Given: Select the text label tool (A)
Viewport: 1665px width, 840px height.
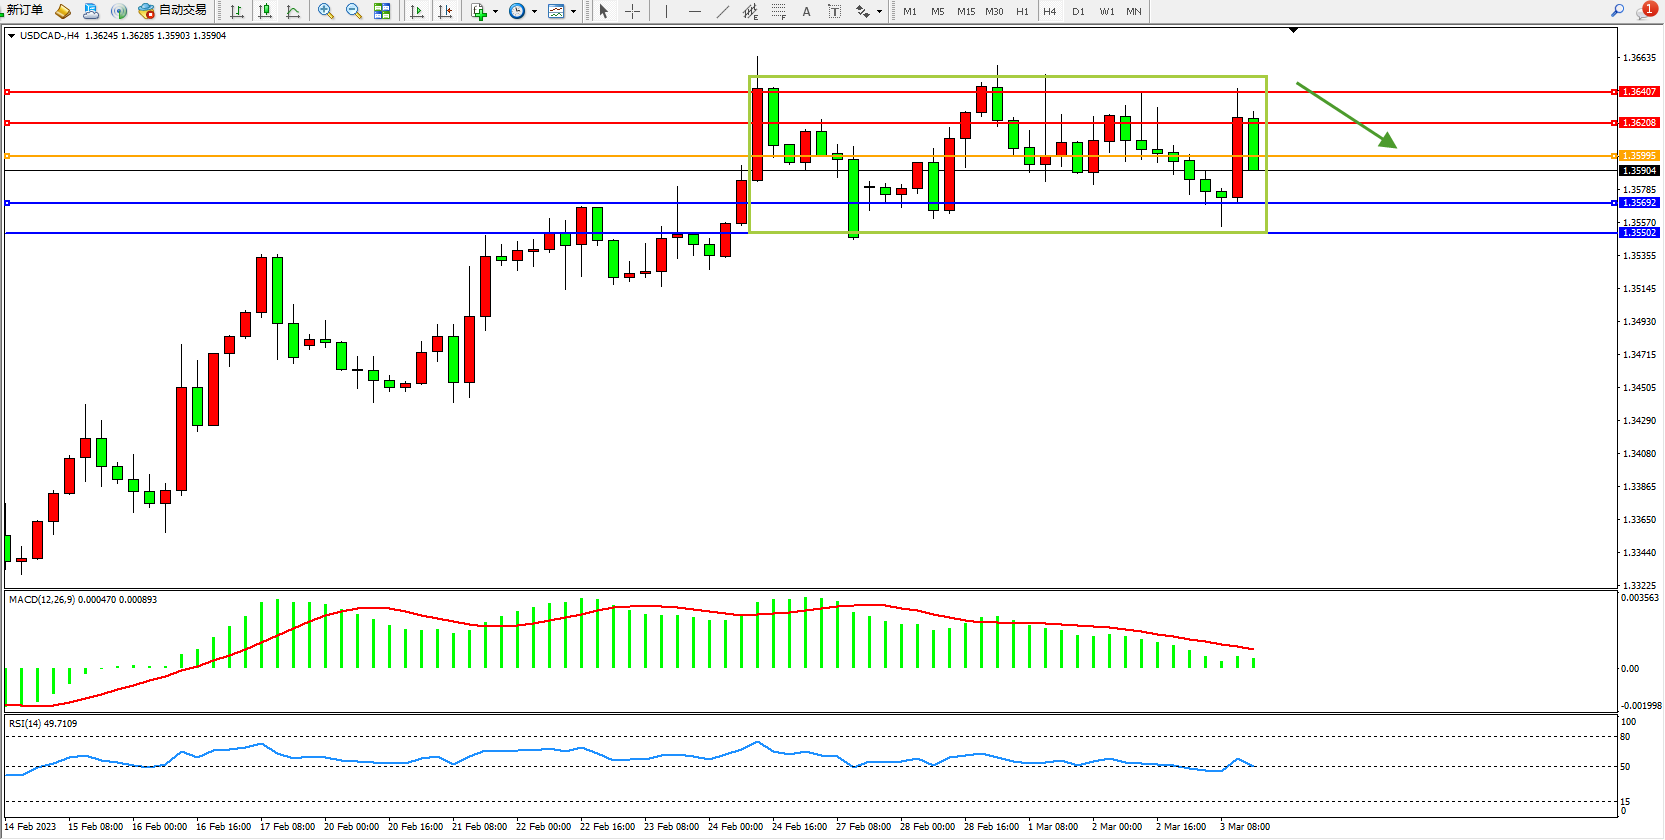Looking at the screenshot, I should 807,11.
